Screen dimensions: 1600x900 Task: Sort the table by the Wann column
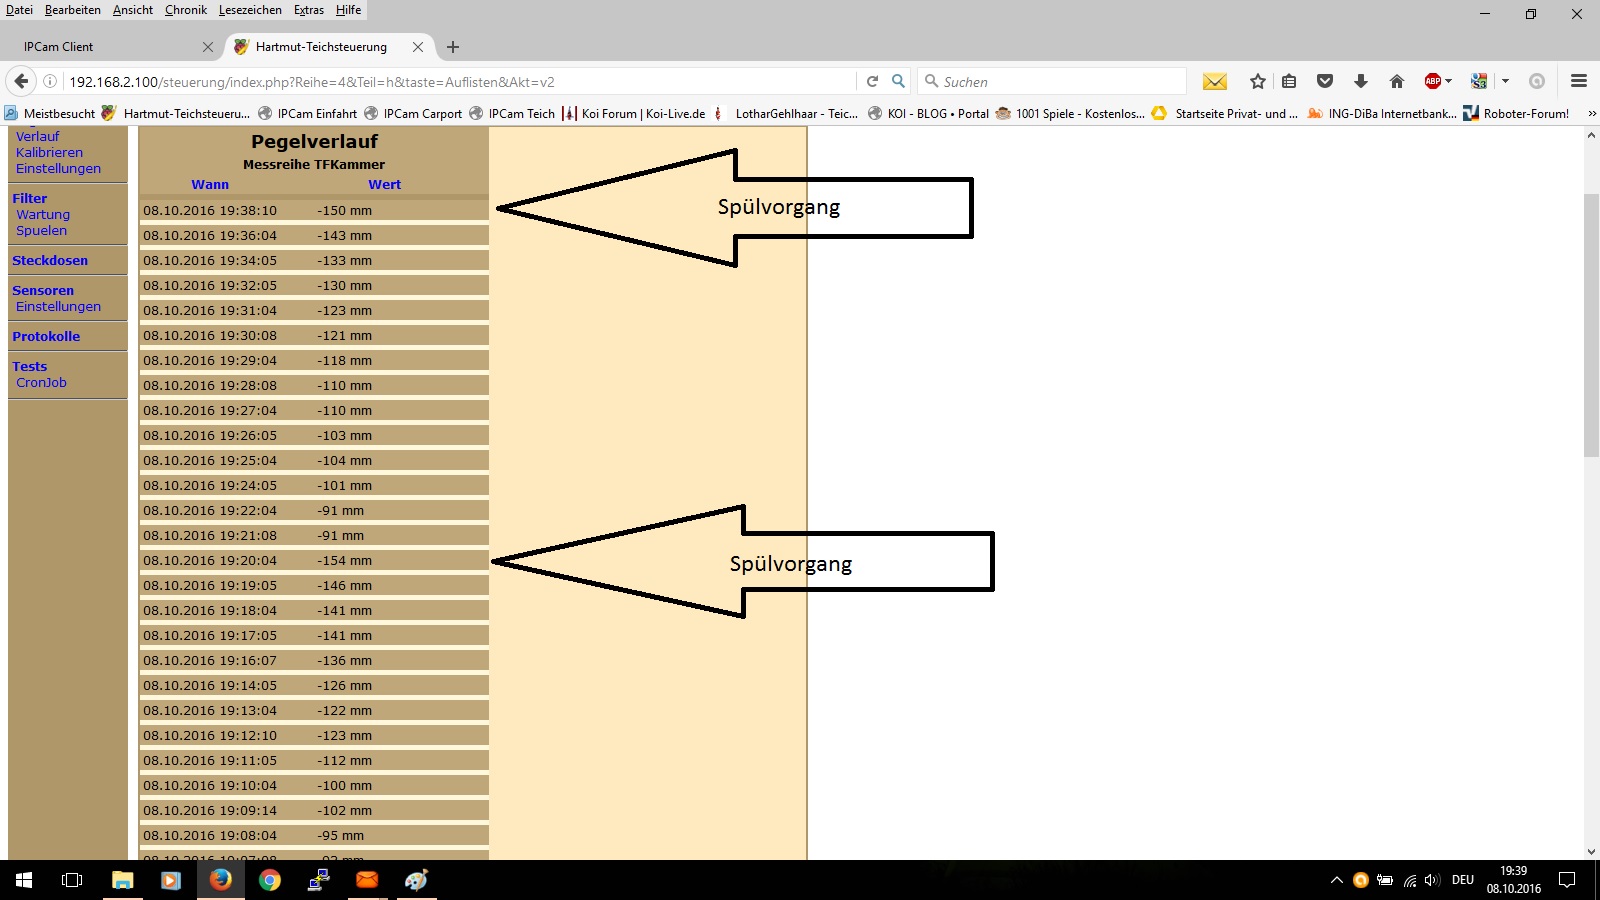(210, 184)
